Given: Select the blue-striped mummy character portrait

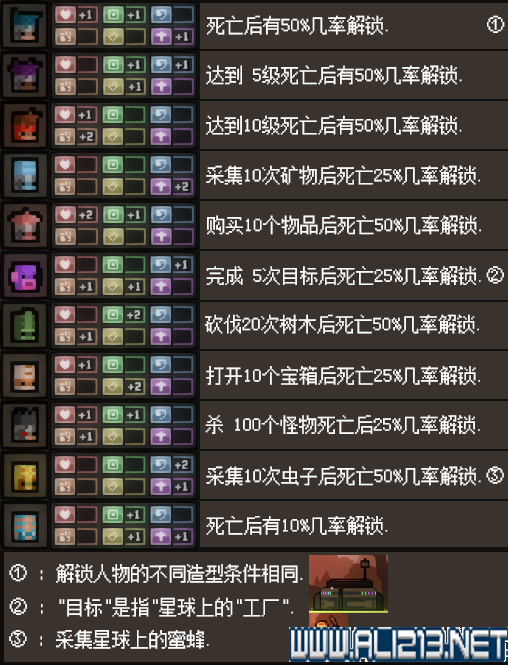Looking at the screenshot, I should (25, 526).
